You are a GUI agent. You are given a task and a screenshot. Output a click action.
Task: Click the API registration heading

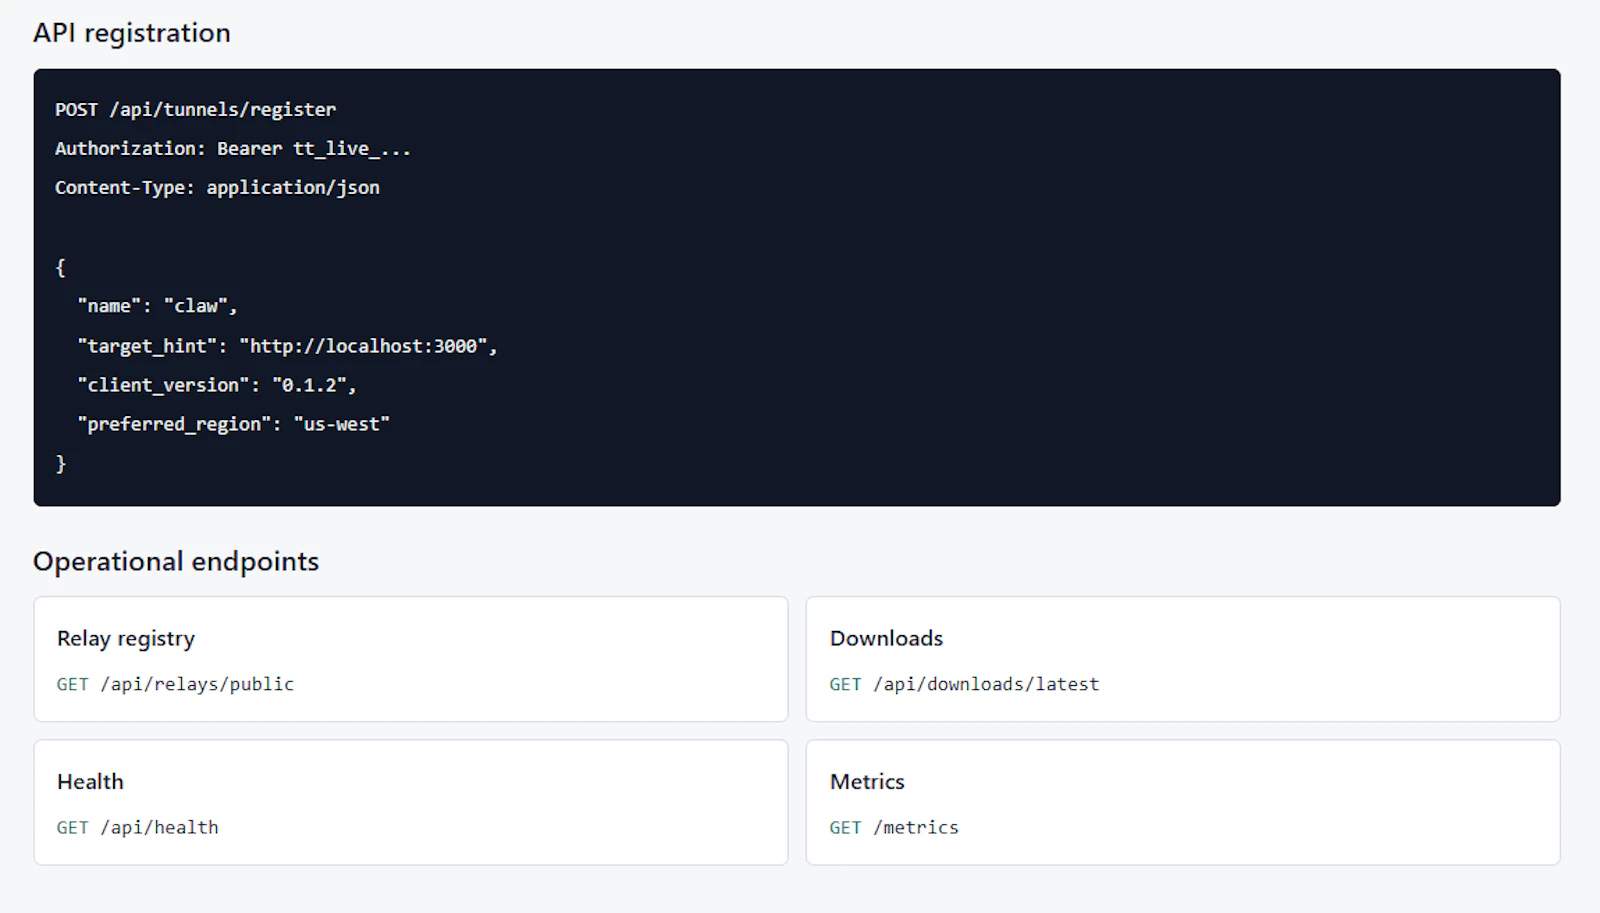pyautogui.click(x=131, y=33)
